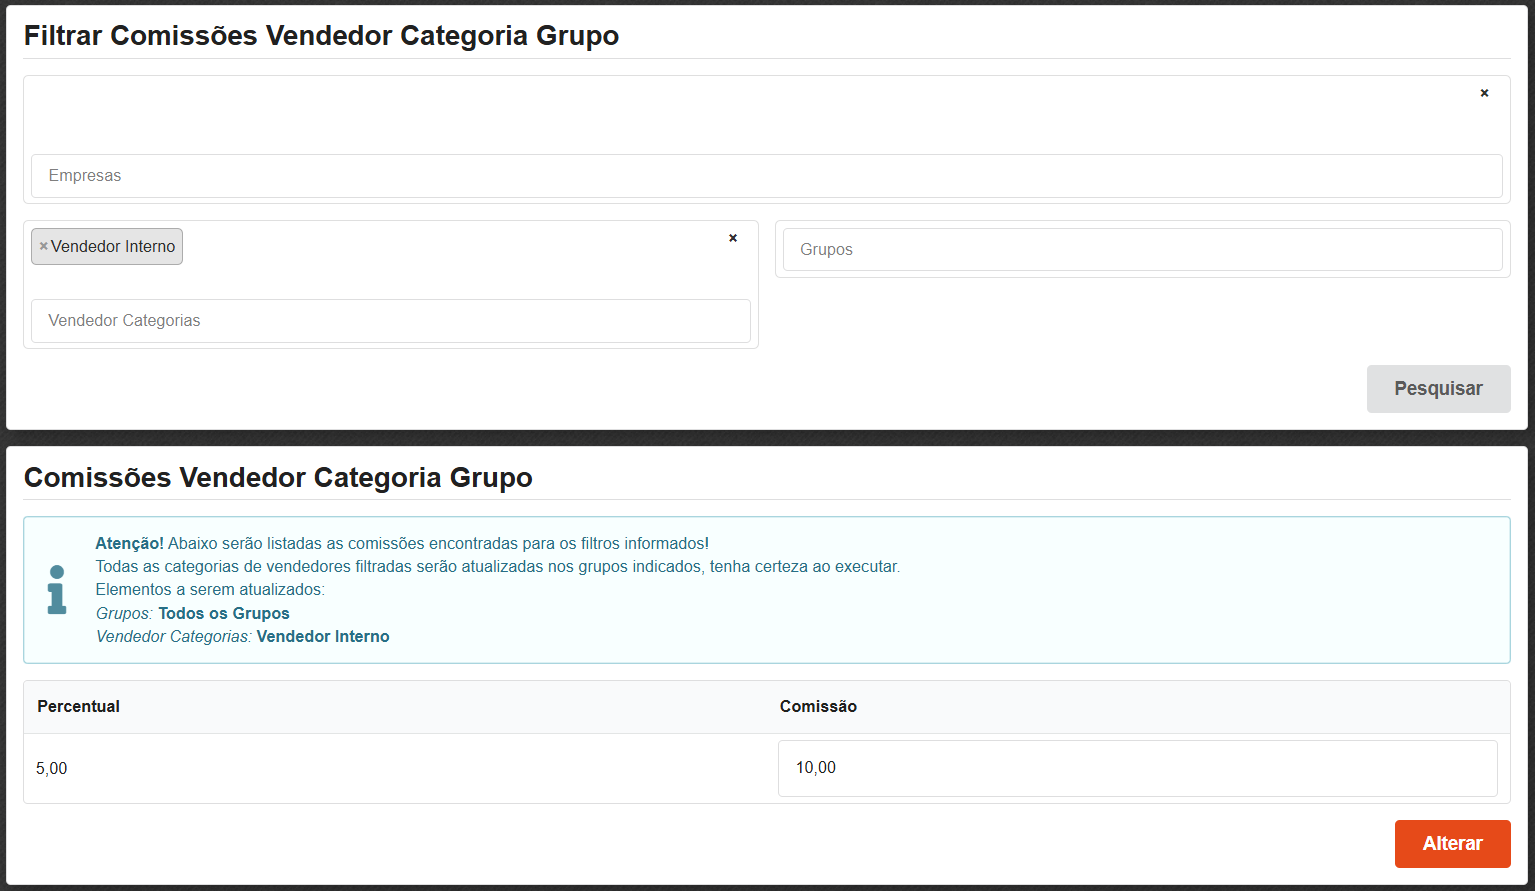This screenshot has height=891, width=1535.
Task: Click the Filtrar Comissões Vendedor Categoria Grupo heading
Action: tap(321, 36)
